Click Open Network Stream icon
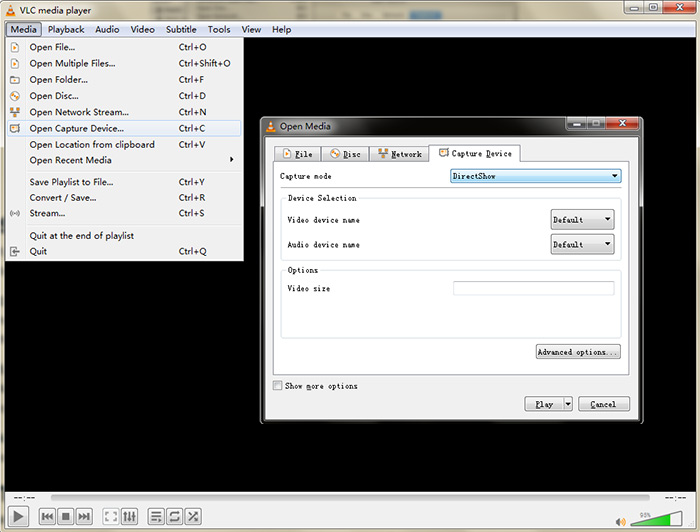 point(15,112)
